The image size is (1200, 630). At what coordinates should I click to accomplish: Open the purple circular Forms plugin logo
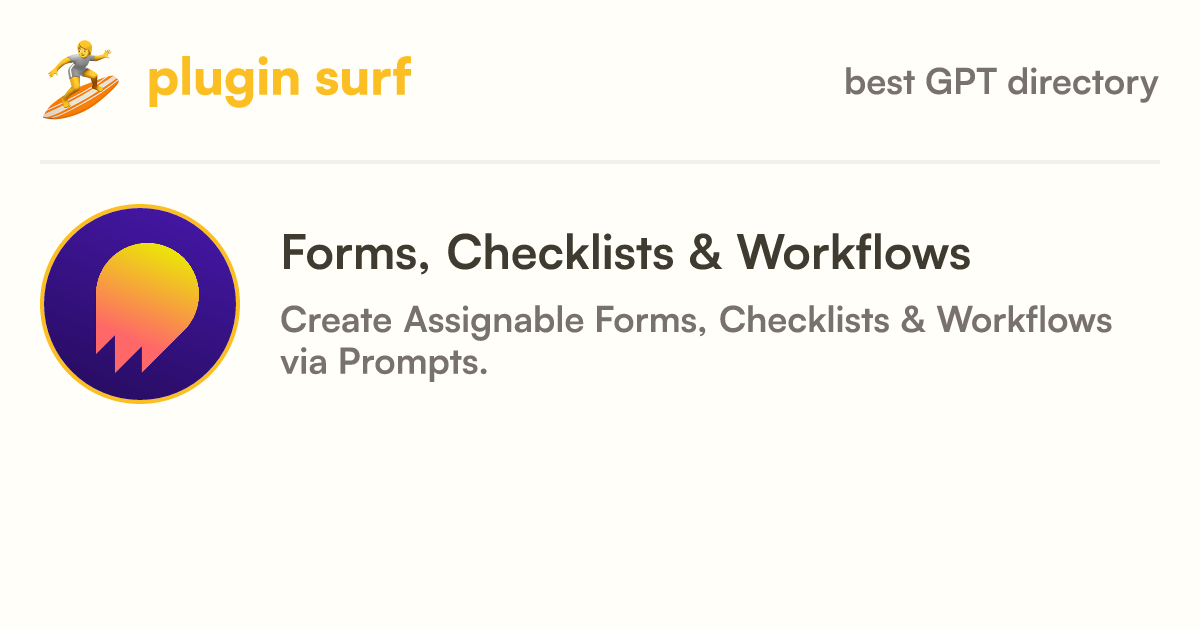click(140, 304)
